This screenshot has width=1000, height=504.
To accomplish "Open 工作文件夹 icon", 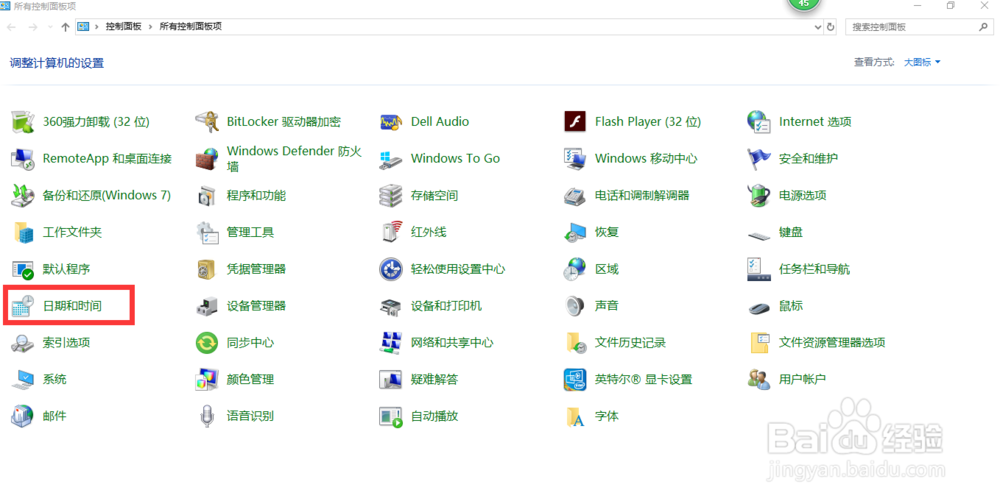I will (x=23, y=232).
